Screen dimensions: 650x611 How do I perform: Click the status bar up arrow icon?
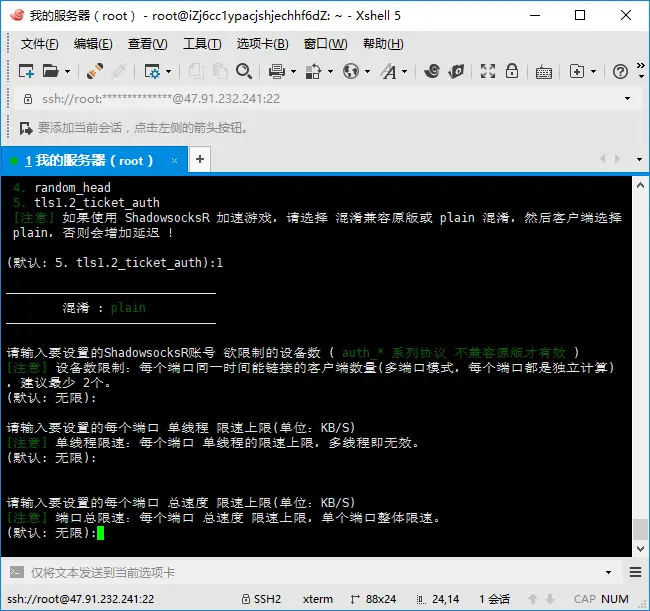point(533,599)
